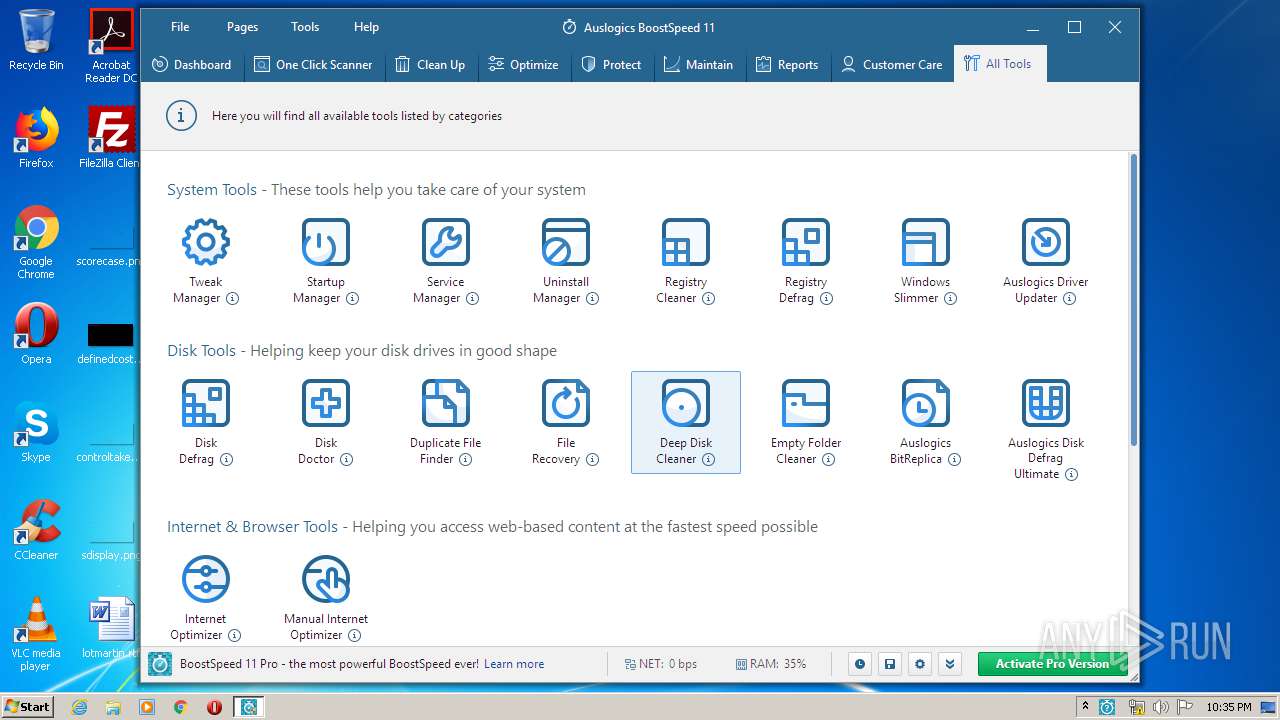Launch Auslogics Driver Updater
Viewport: 1280px width, 720px height.
1046,262
